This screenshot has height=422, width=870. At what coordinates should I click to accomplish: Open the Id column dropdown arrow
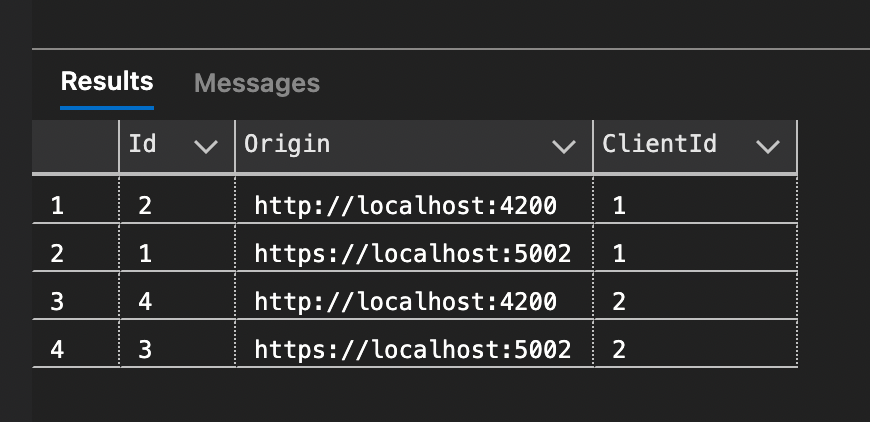pyautogui.click(x=206, y=146)
